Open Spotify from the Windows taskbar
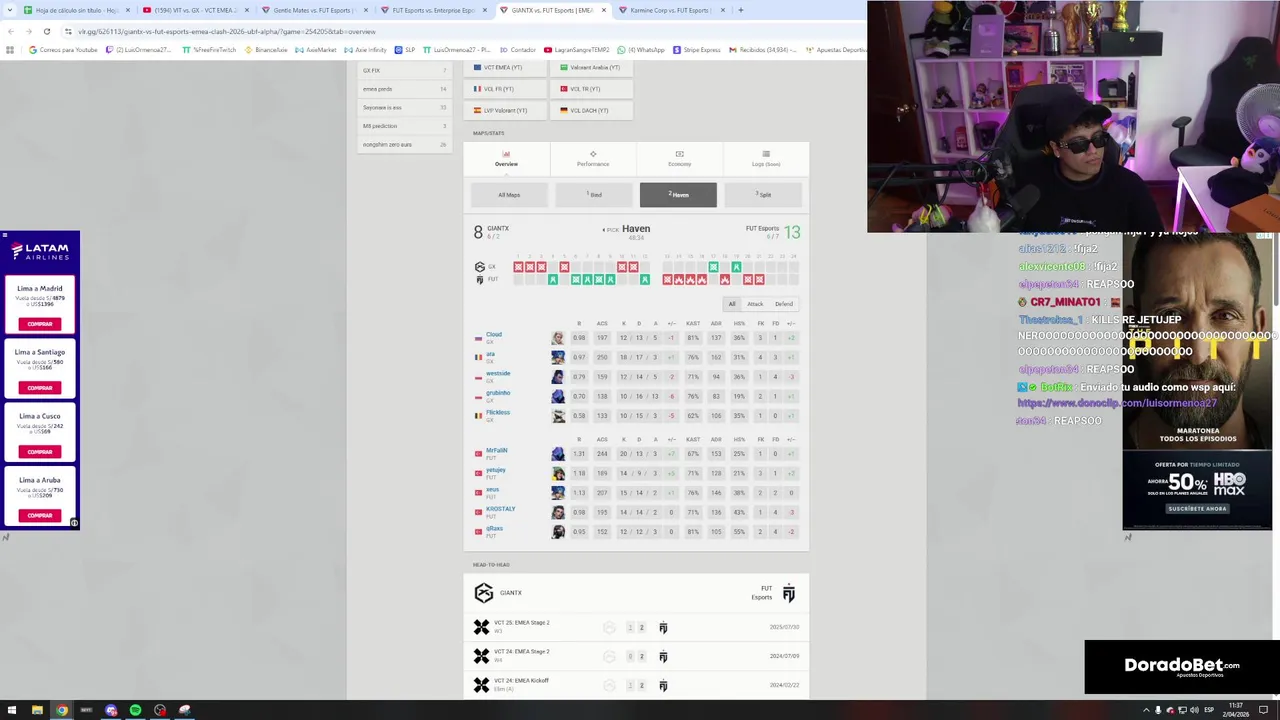1280x720 pixels. tap(135, 710)
